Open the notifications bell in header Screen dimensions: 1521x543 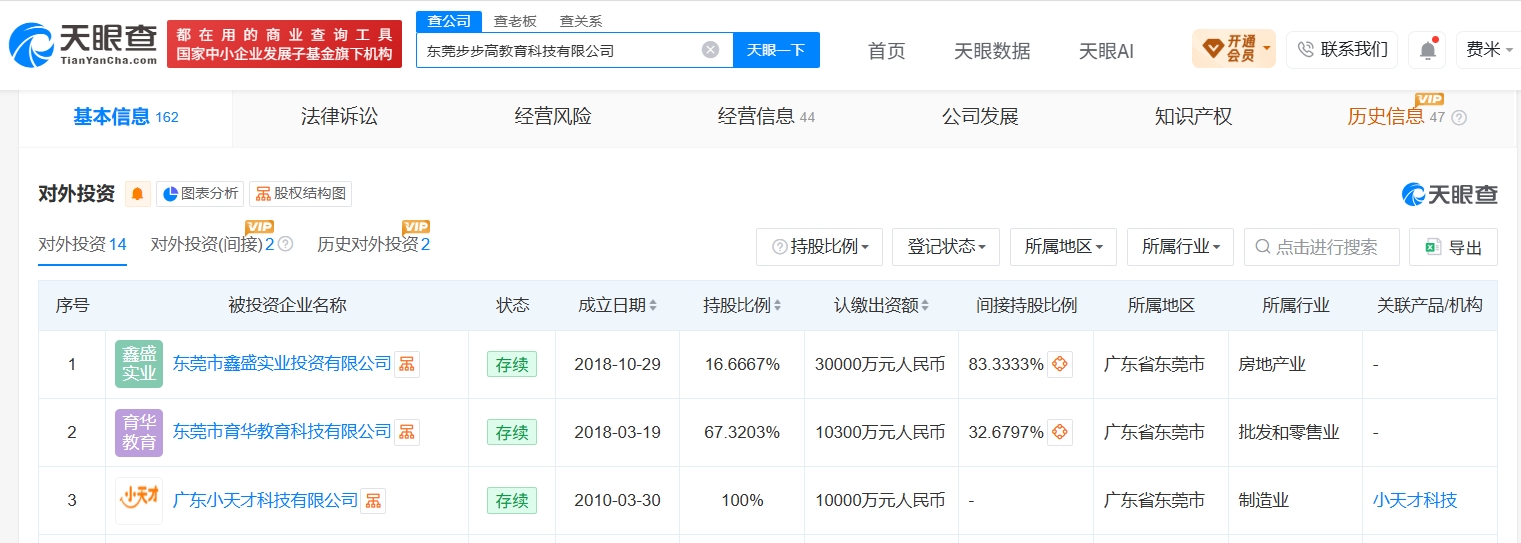tap(1427, 49)
